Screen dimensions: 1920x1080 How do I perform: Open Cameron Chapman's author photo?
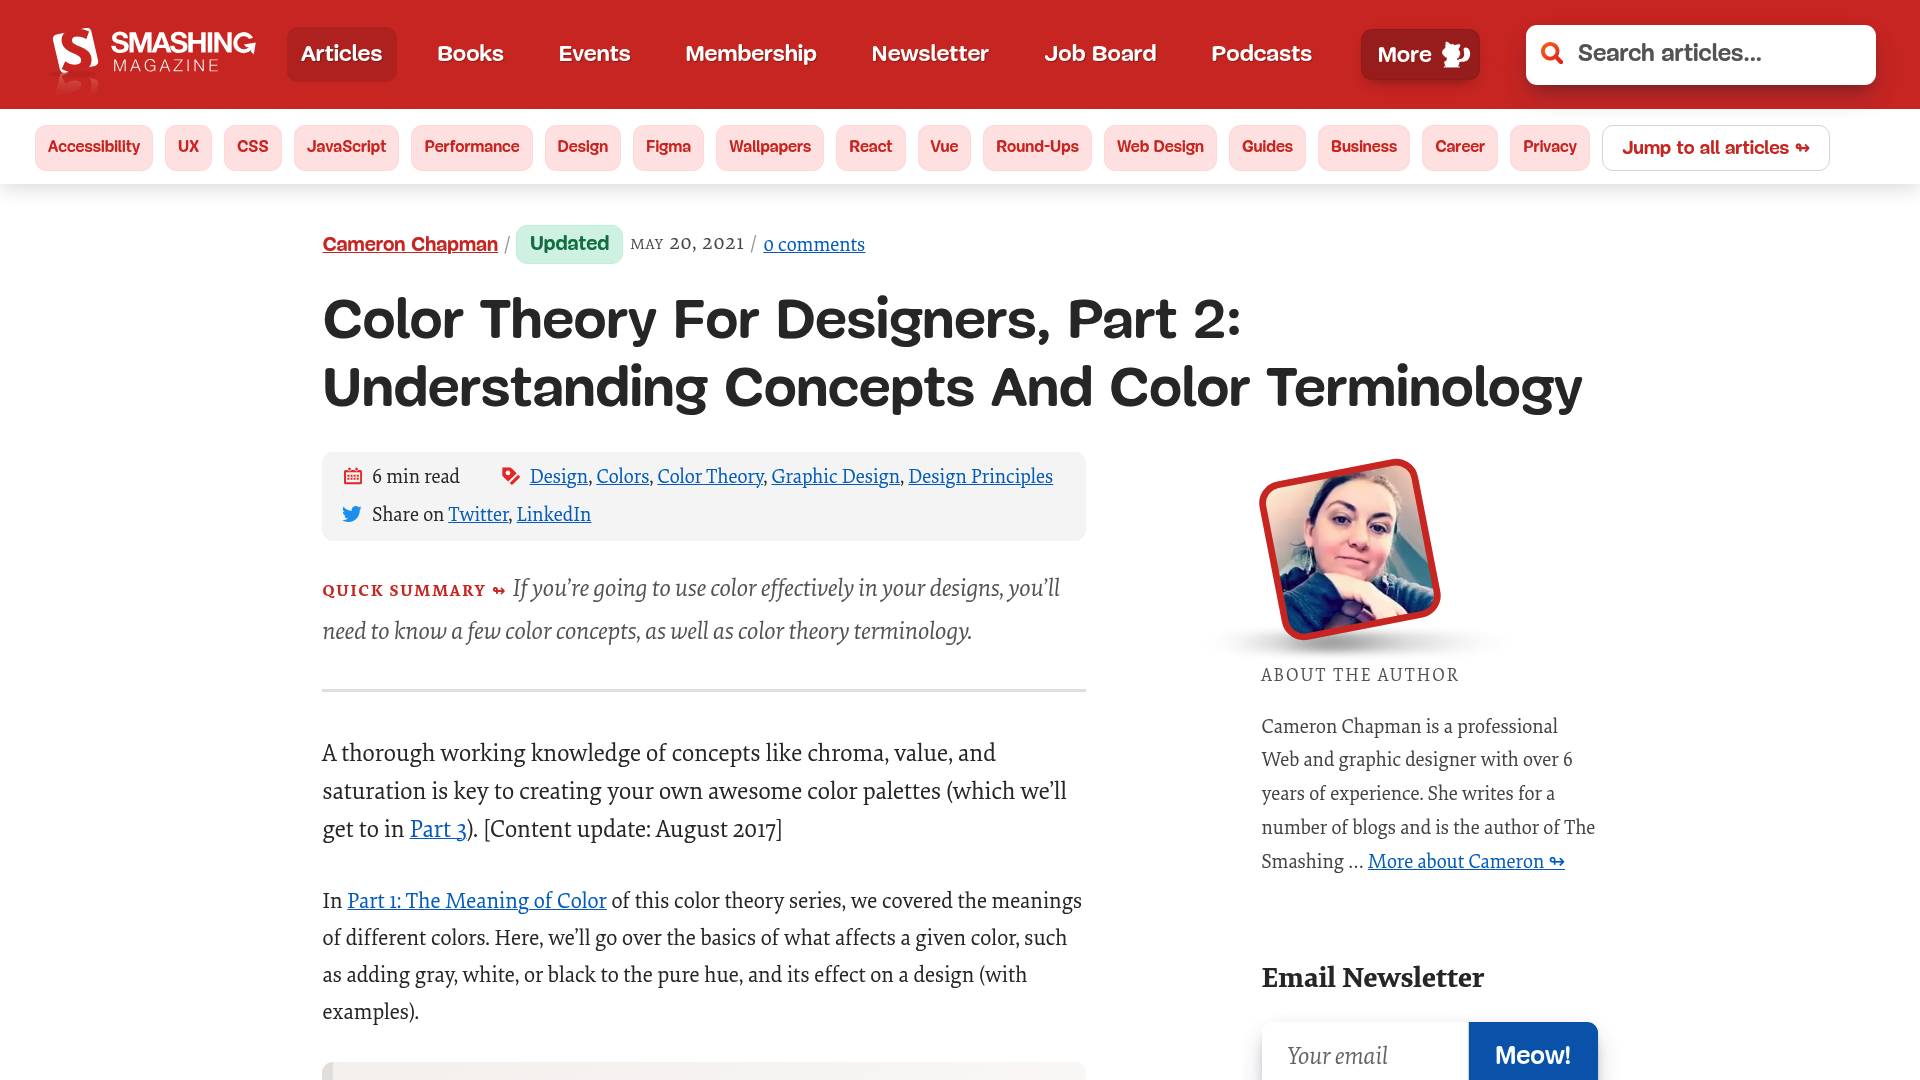(x=1349, y=549)
